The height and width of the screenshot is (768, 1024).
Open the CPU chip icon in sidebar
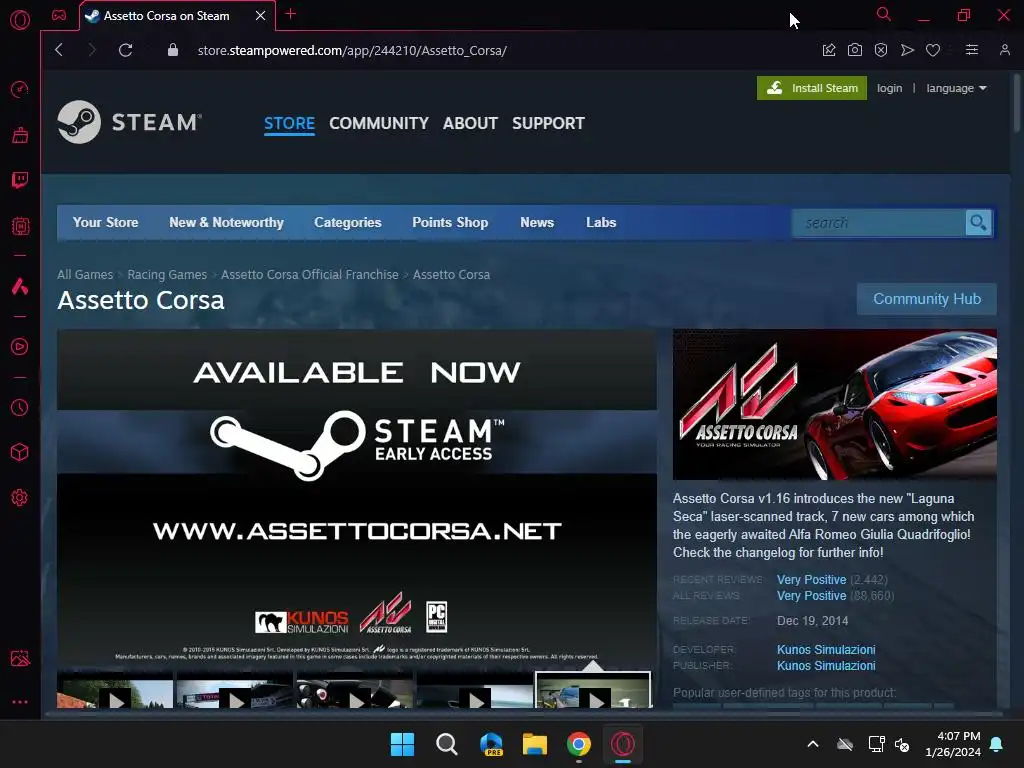(20, 226)
